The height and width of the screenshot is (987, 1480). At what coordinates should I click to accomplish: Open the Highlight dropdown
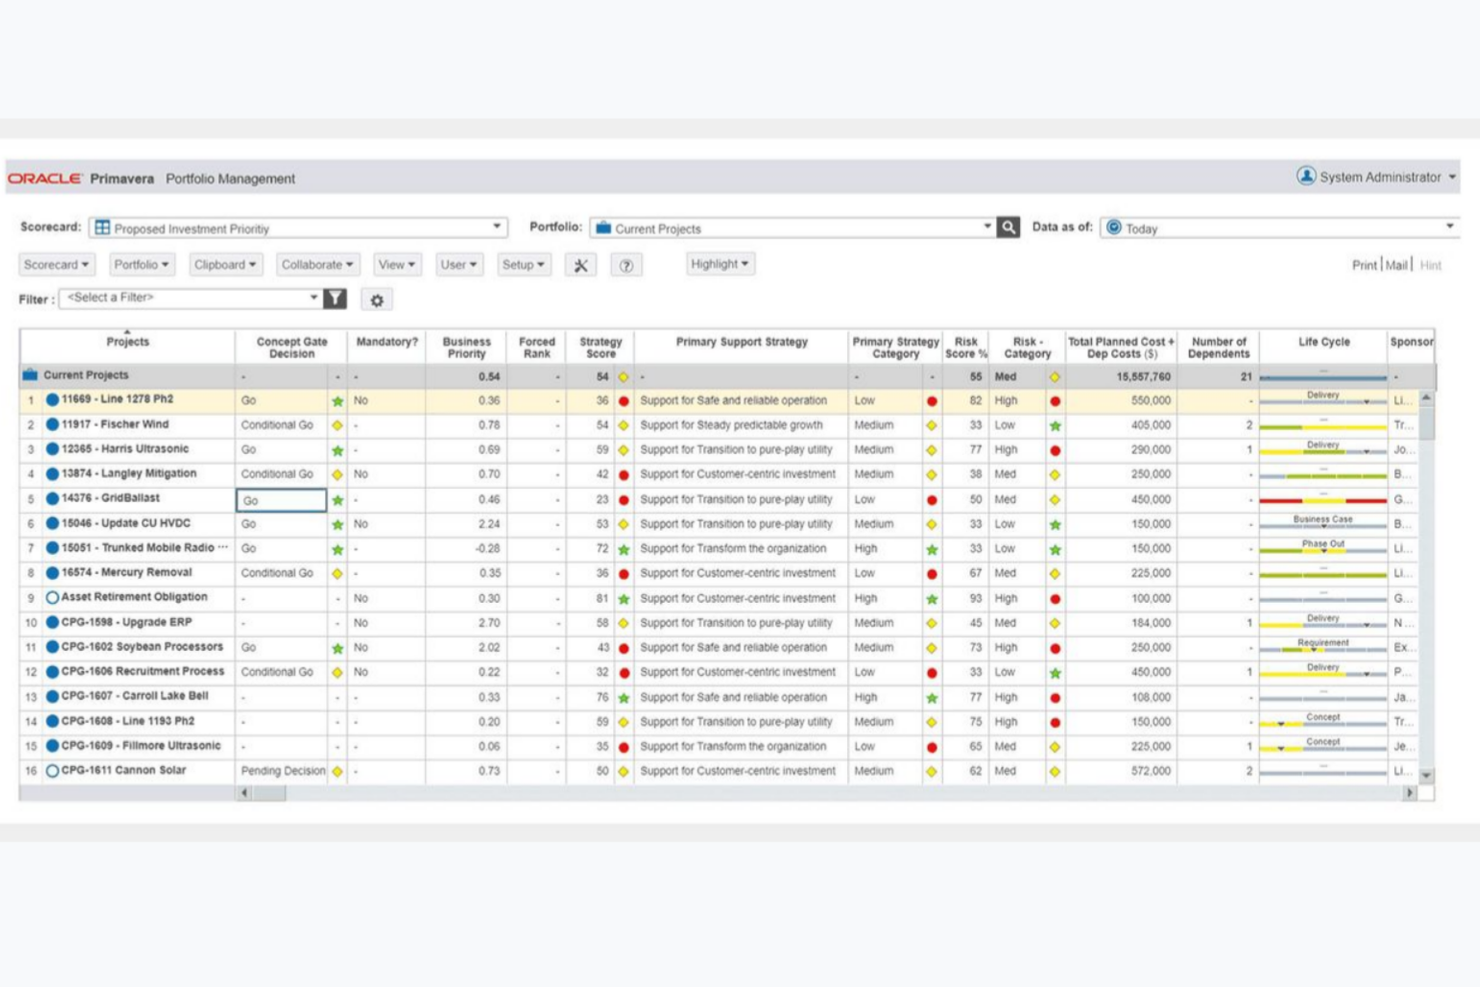[719, 264]
